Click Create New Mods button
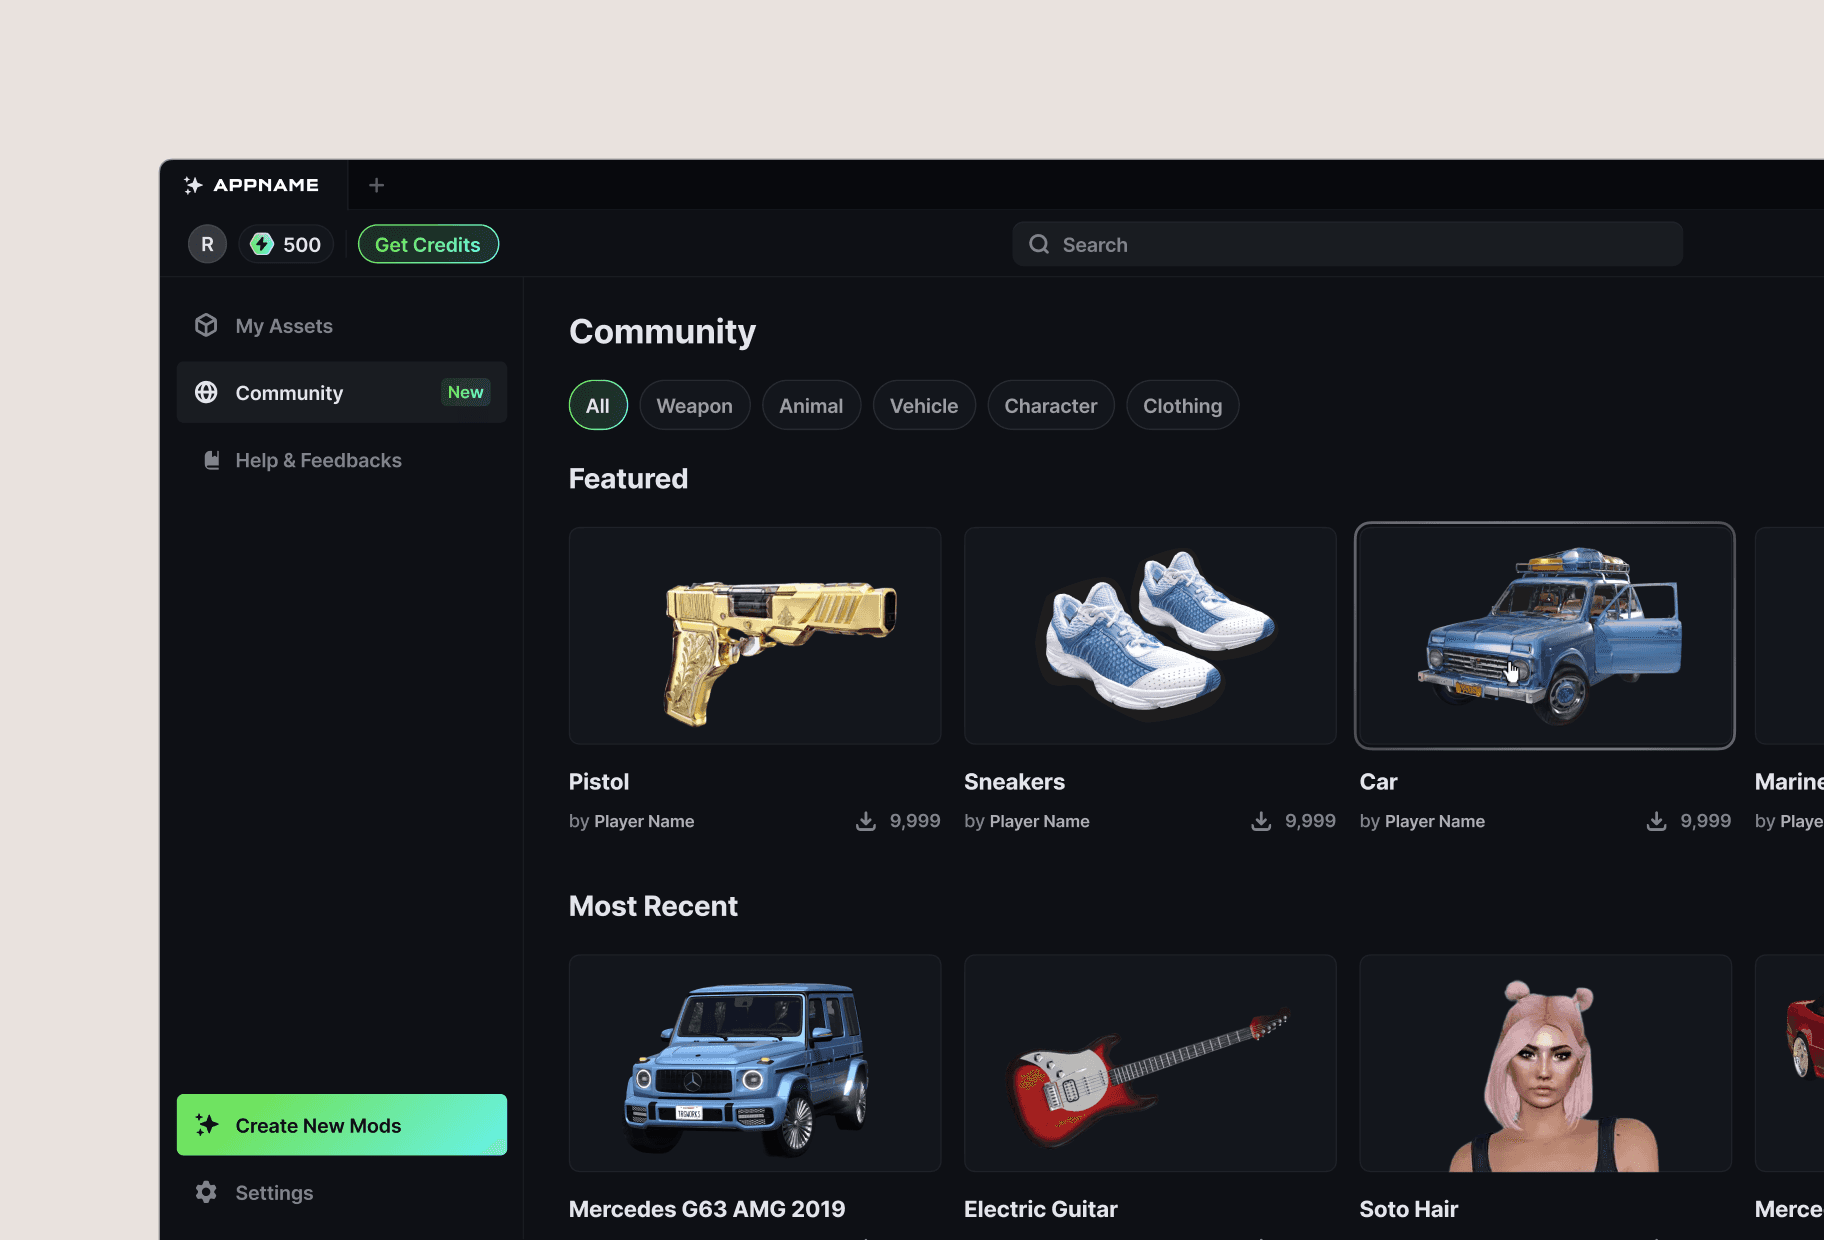 [x=342, y=1125]
